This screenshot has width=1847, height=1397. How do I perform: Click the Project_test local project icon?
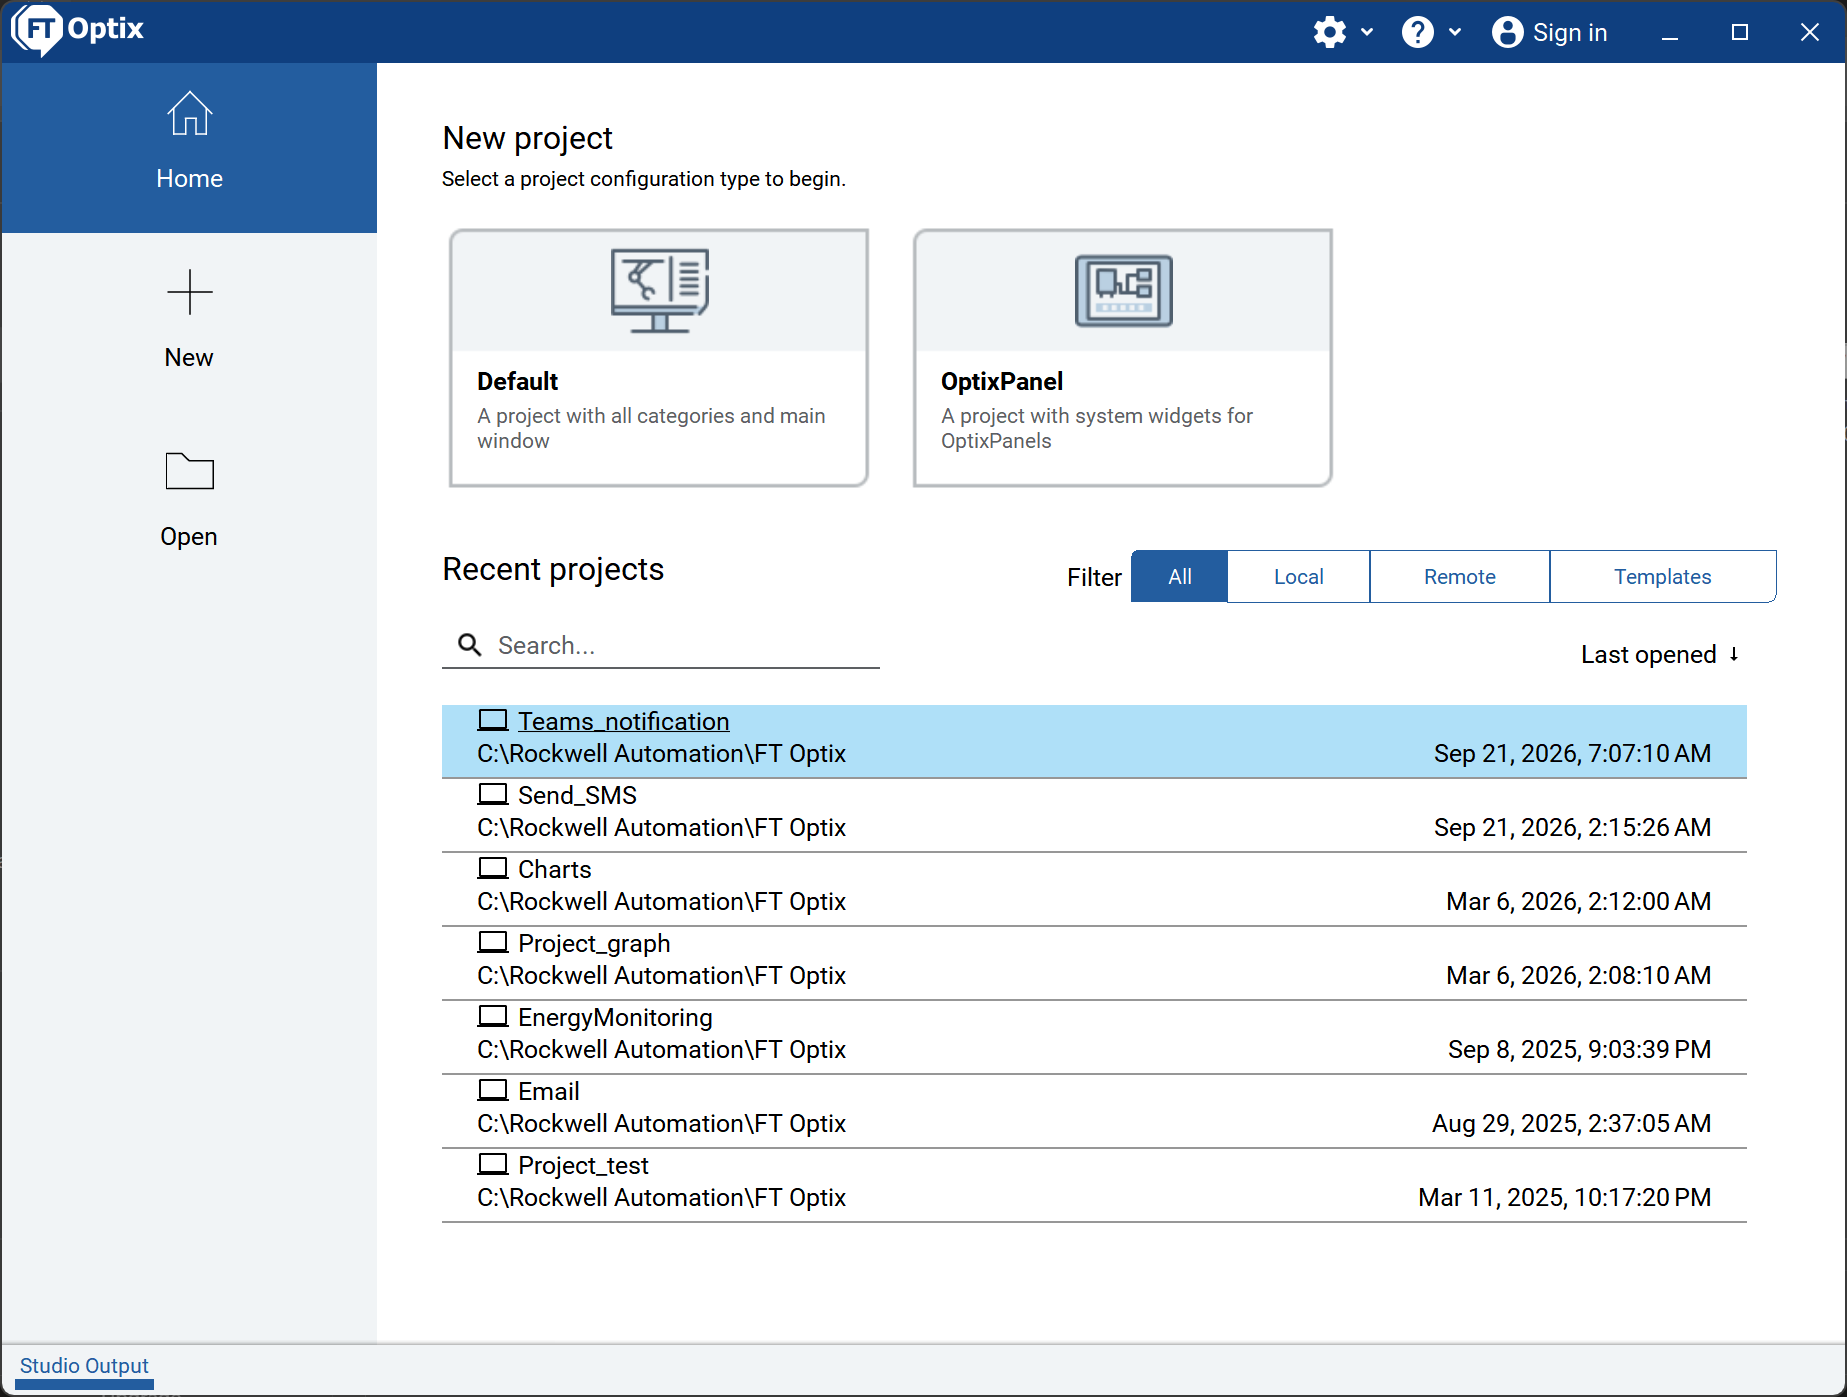pyautogui.click(x=492, y=1164)
